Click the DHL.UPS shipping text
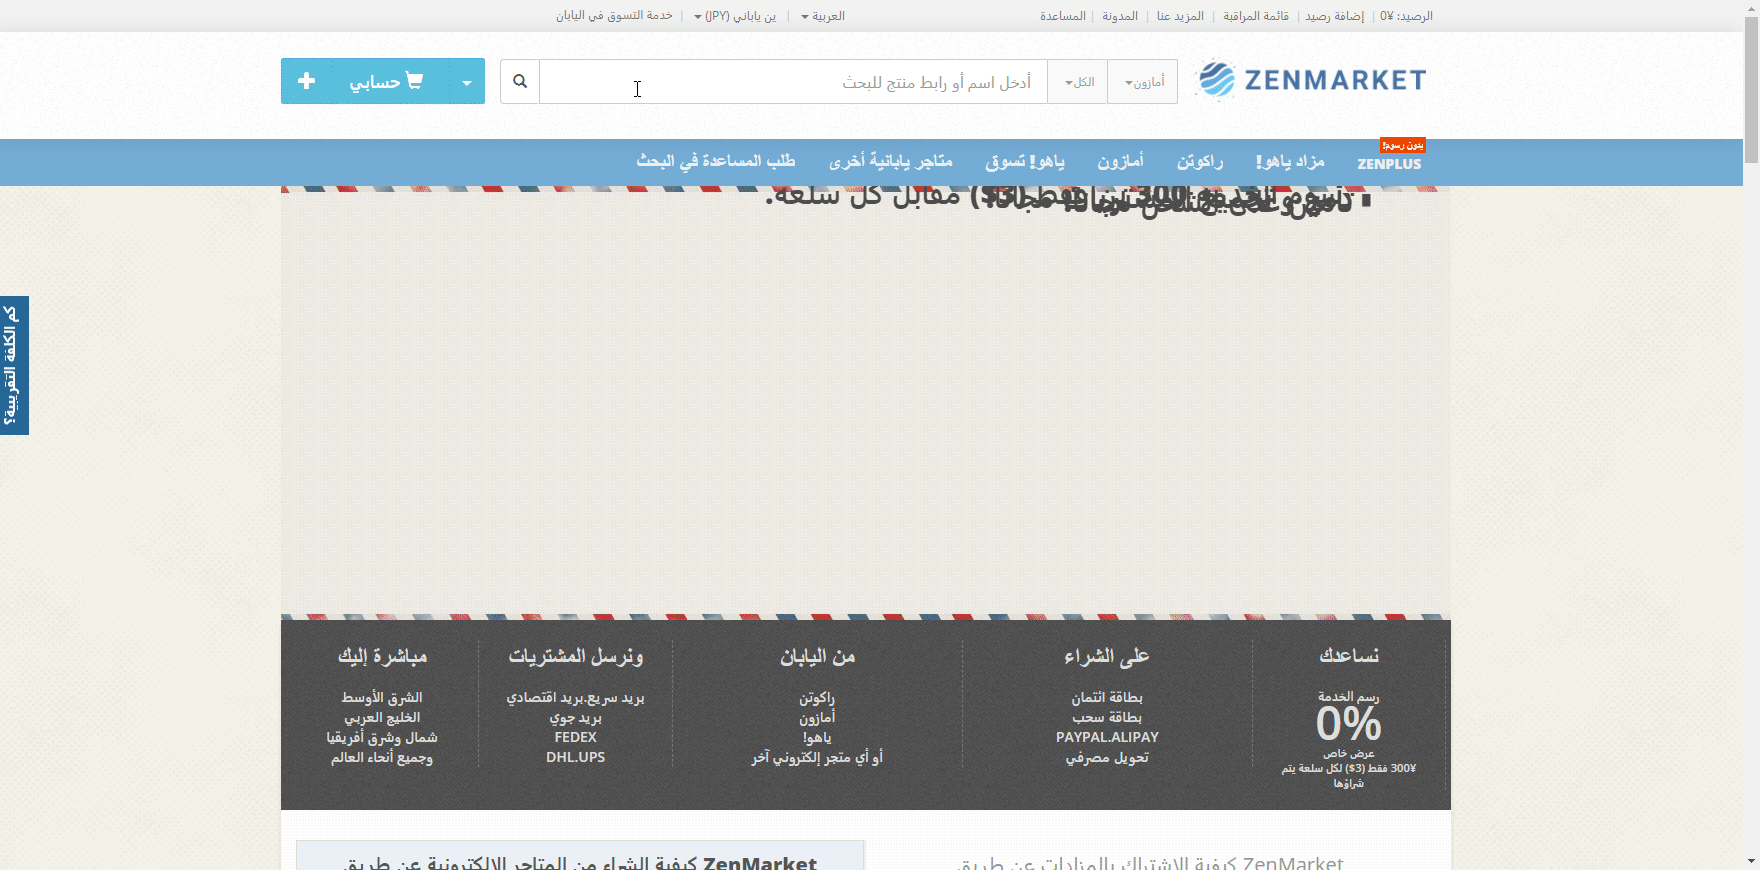 (x=575, y=757)
